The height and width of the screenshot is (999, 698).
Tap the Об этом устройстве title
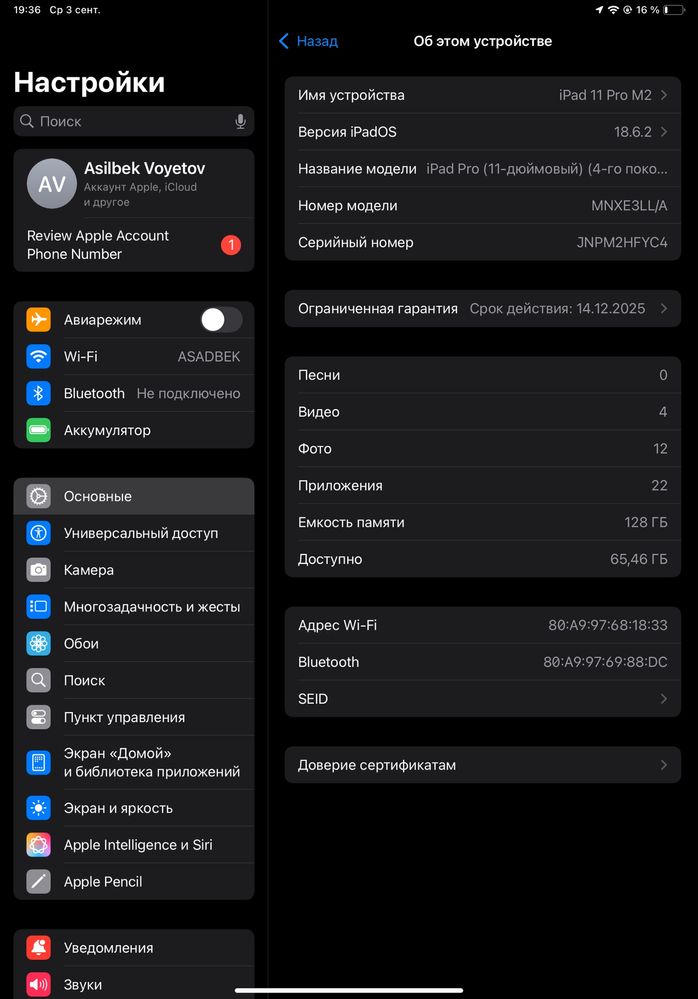(x=483, y=41)
